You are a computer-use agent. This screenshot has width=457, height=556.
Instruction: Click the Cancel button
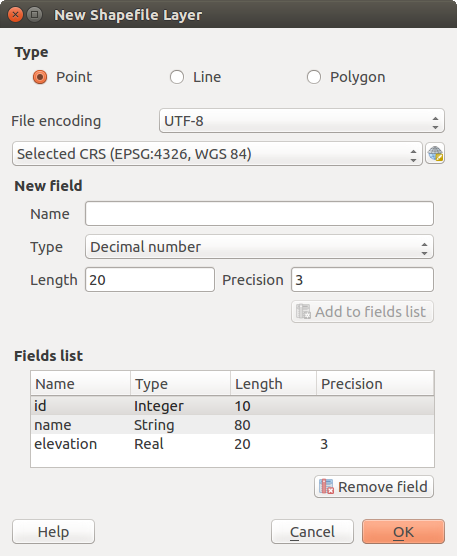[x=312, y=532]
